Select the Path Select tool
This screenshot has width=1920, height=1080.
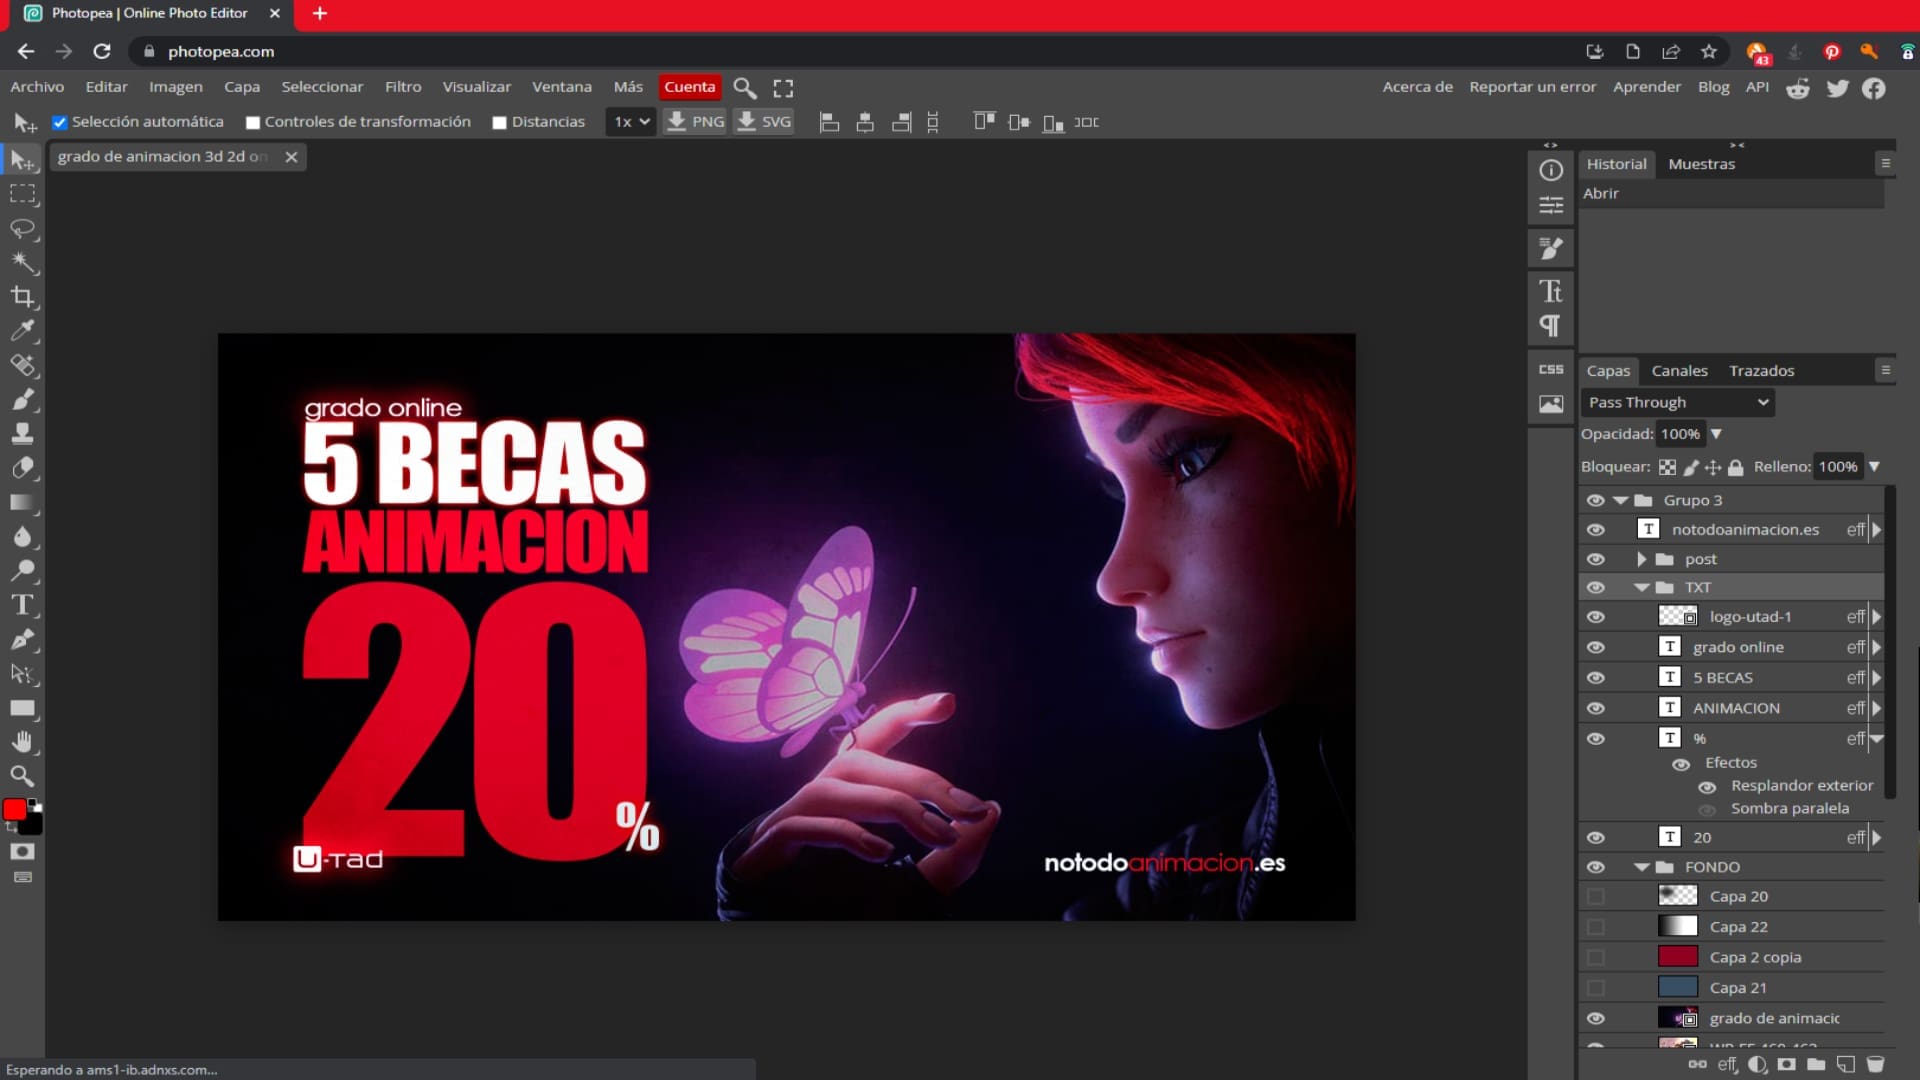(22, 674)
